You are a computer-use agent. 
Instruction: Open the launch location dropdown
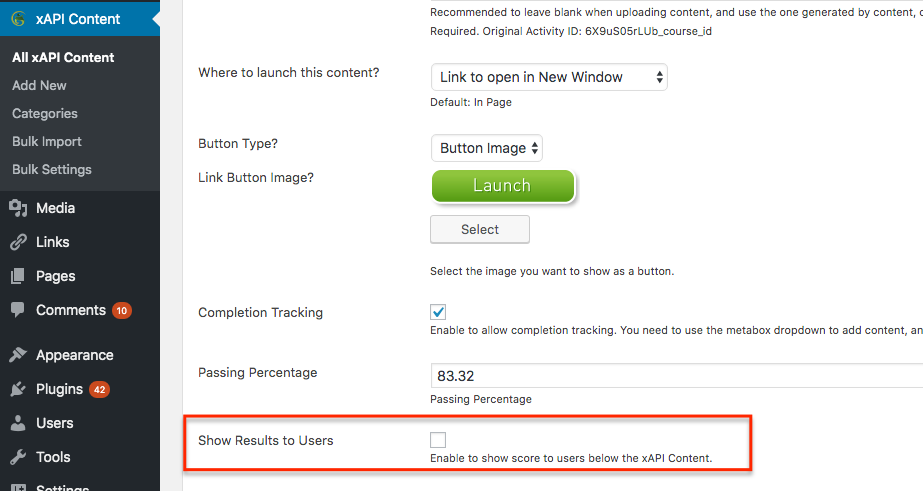[x=549, y=77]
